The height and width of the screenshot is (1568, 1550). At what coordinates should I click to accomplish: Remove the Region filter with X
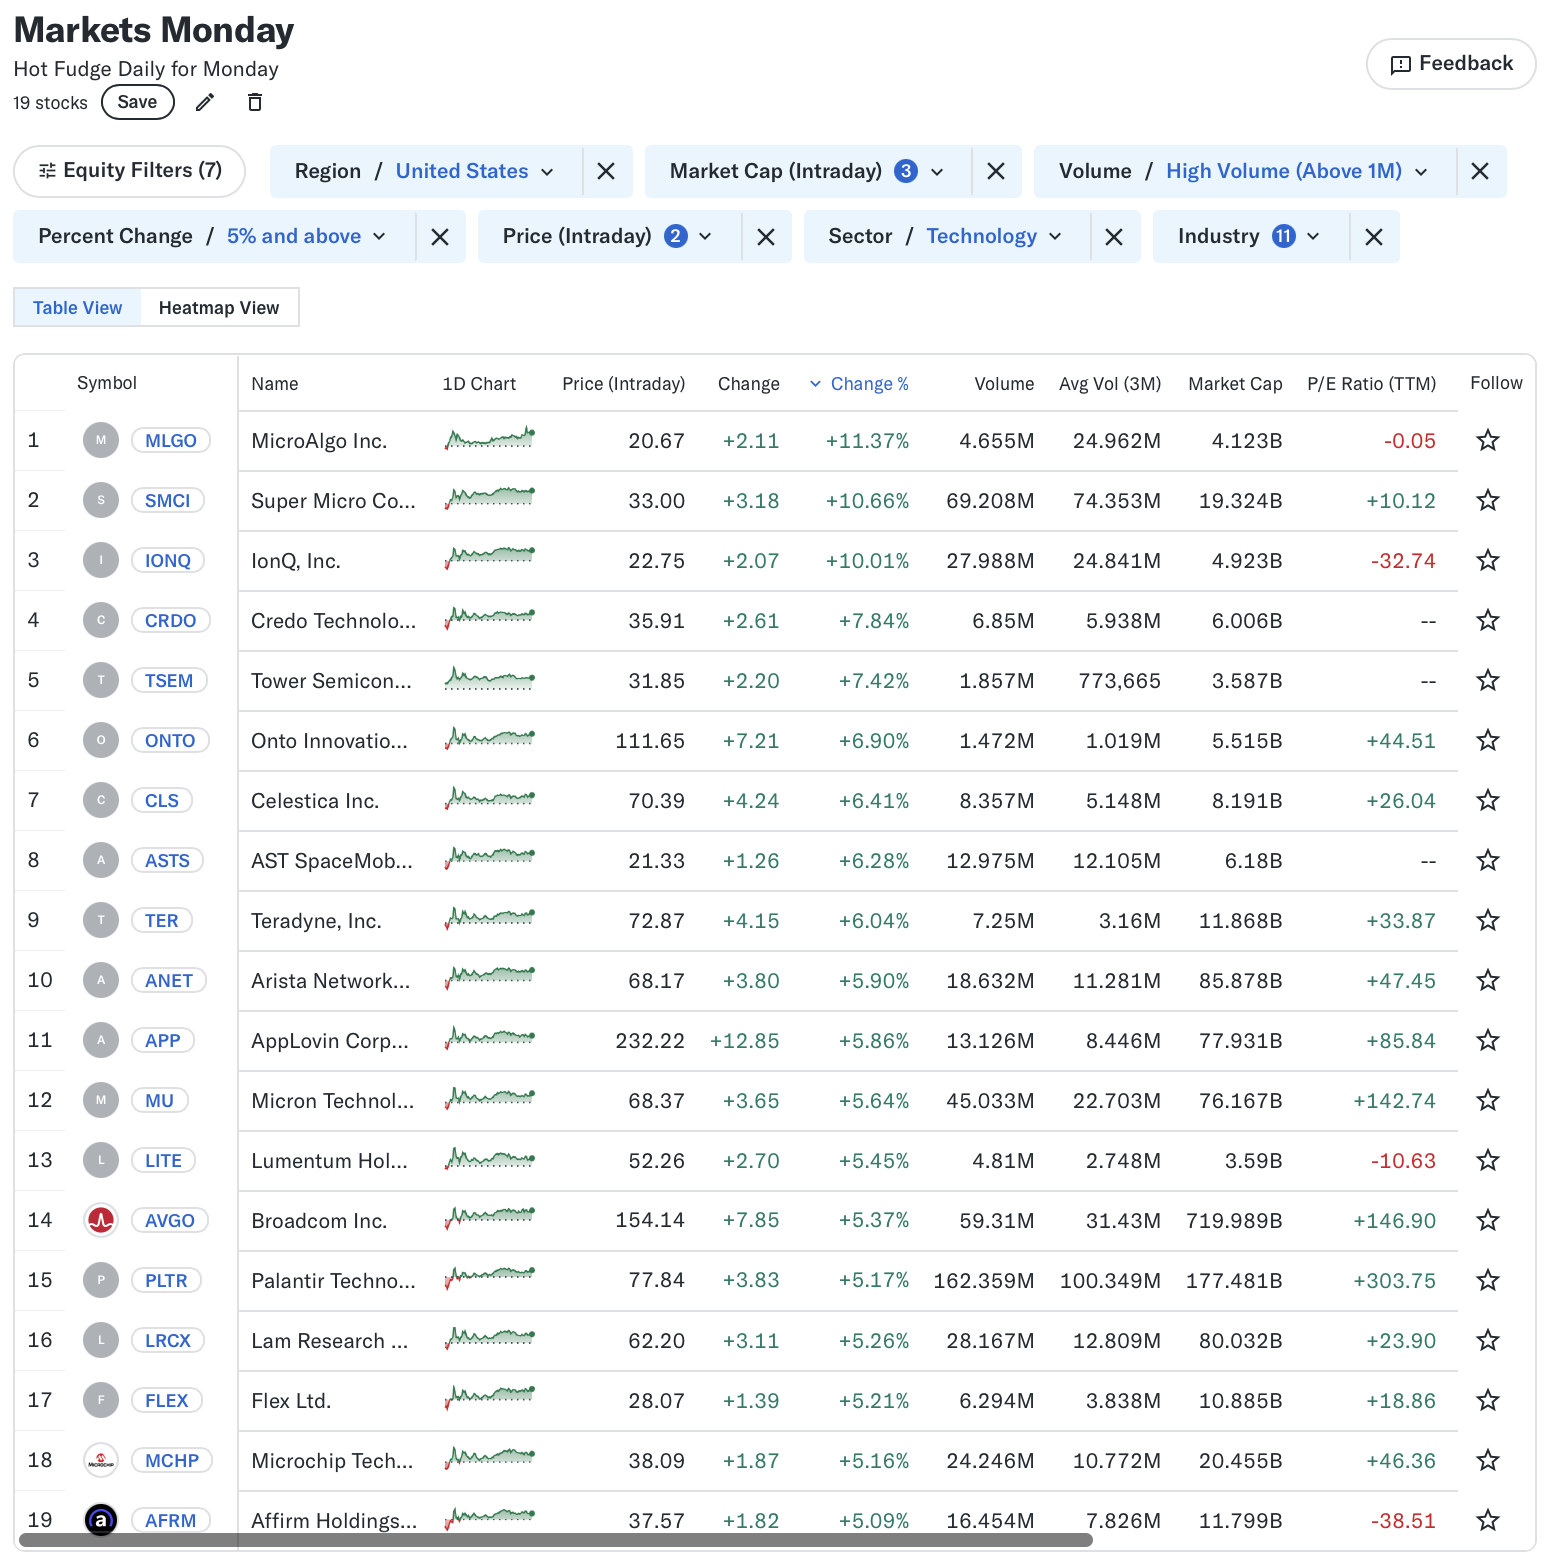(606, 171)
